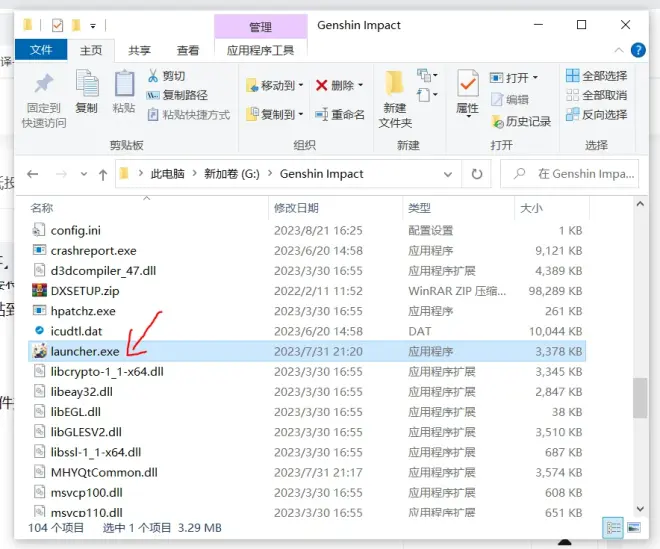Select launcher.exe
This screenshot has width=660, height=549.
point(307,351)
